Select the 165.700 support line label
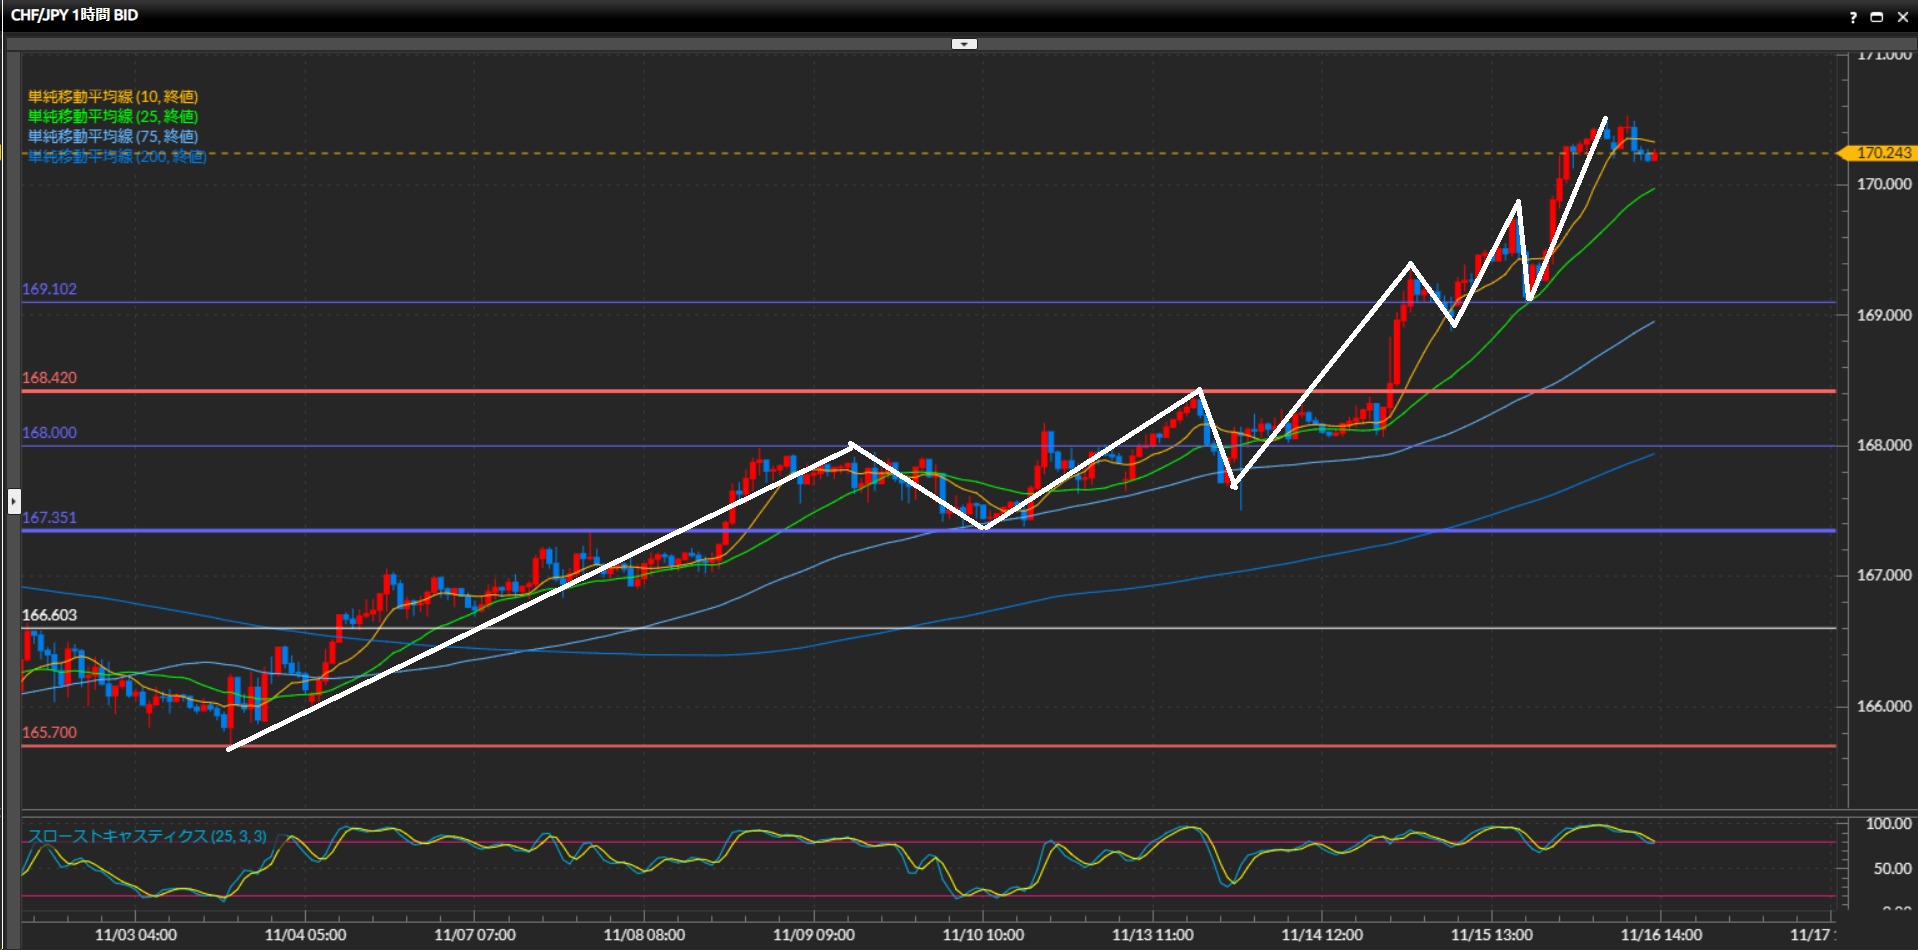This screenshot has width=1918, height=950. tap(50, 732)
